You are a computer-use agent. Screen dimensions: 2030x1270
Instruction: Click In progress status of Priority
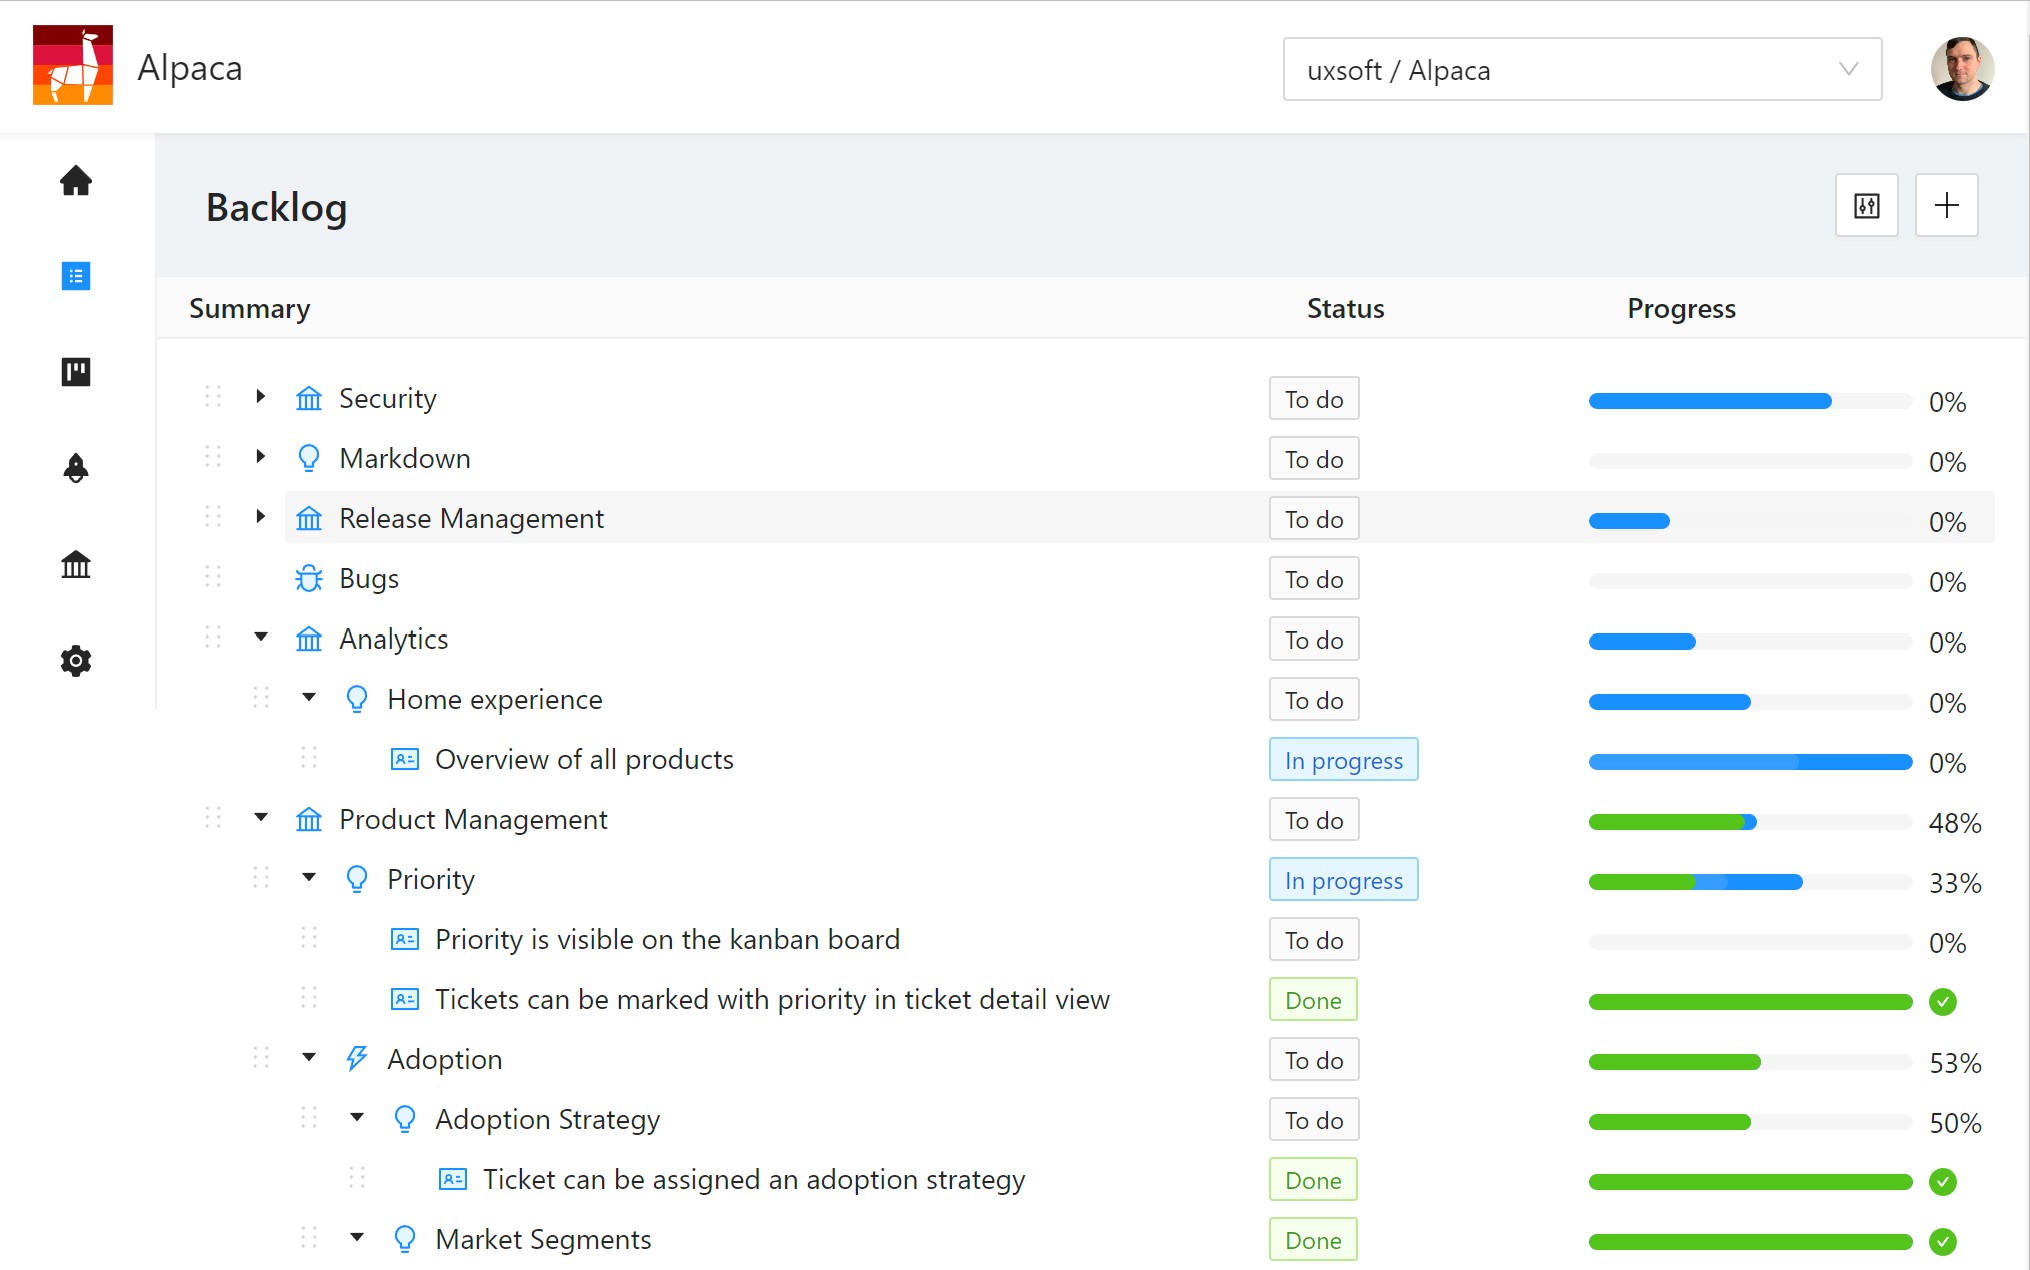1342,880
